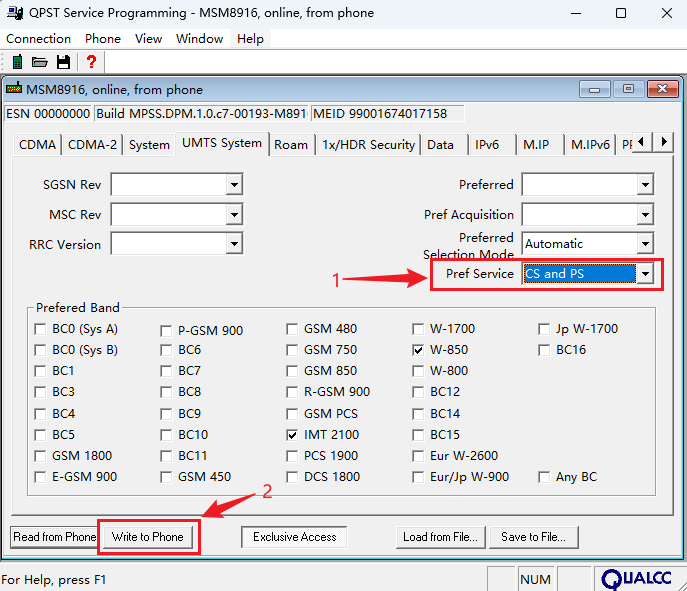687x591 pixels.
Task: Click the Exclusive Access button
Action: click(294, 537)
